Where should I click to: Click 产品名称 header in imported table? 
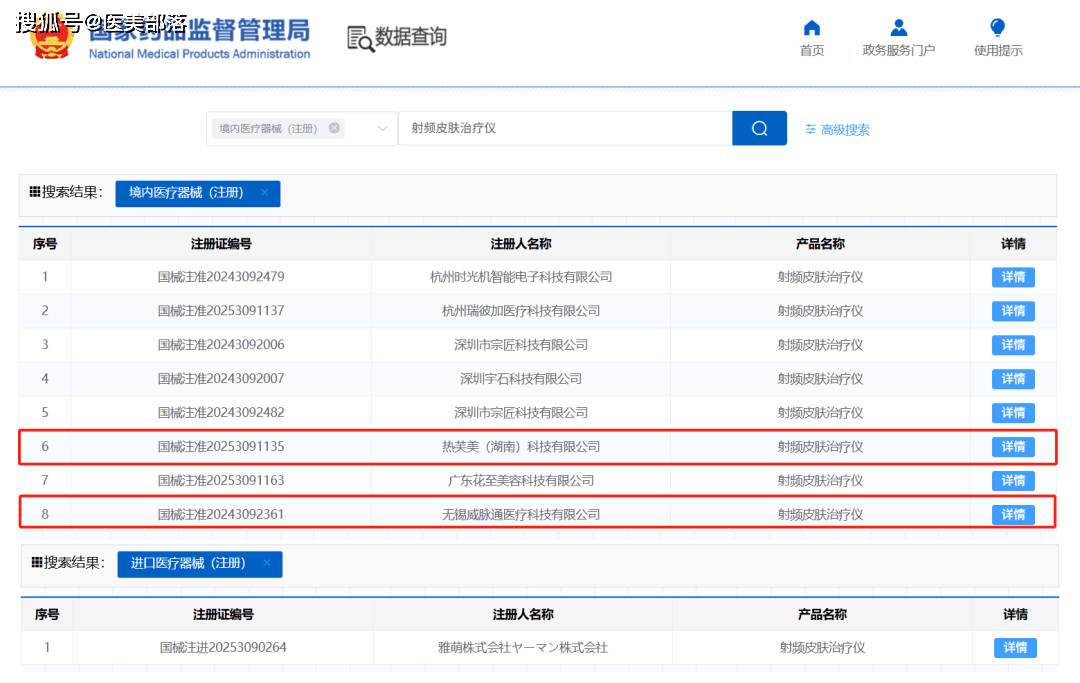coord(822,614)
